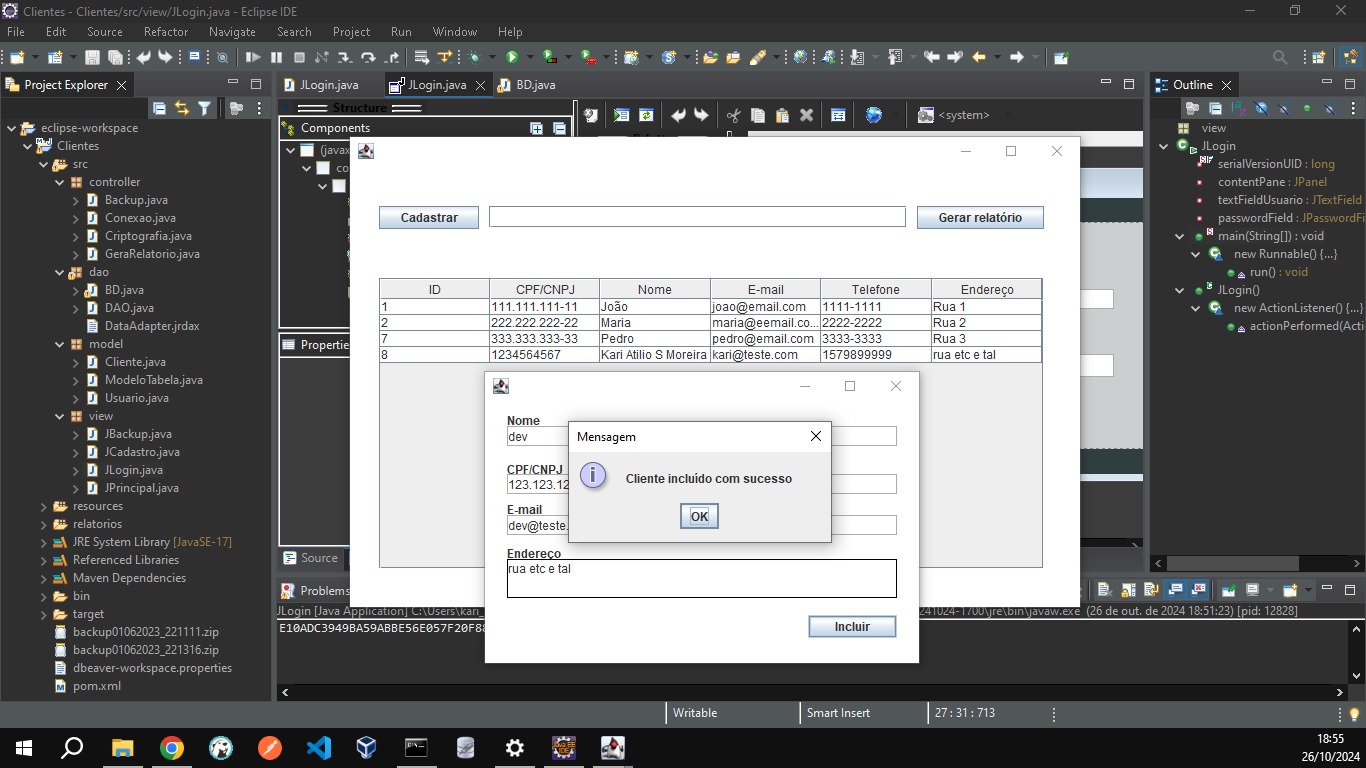Expand the resources folder node

[x=44, y=506]
